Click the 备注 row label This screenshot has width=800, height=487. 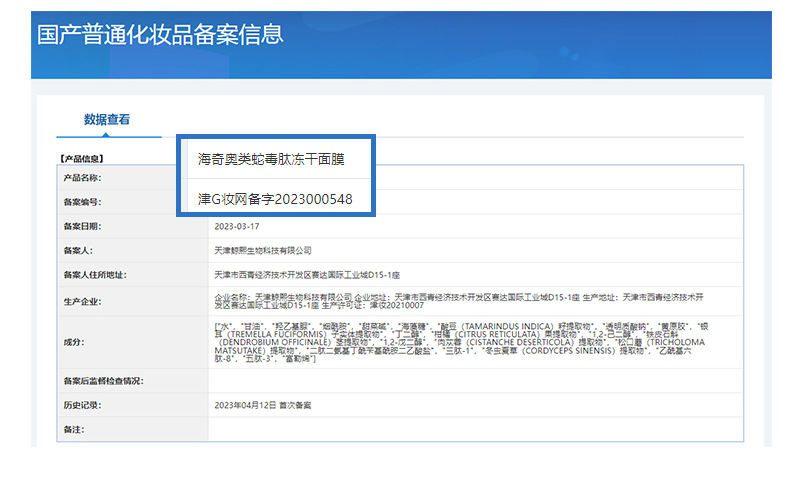click(74, 429)
